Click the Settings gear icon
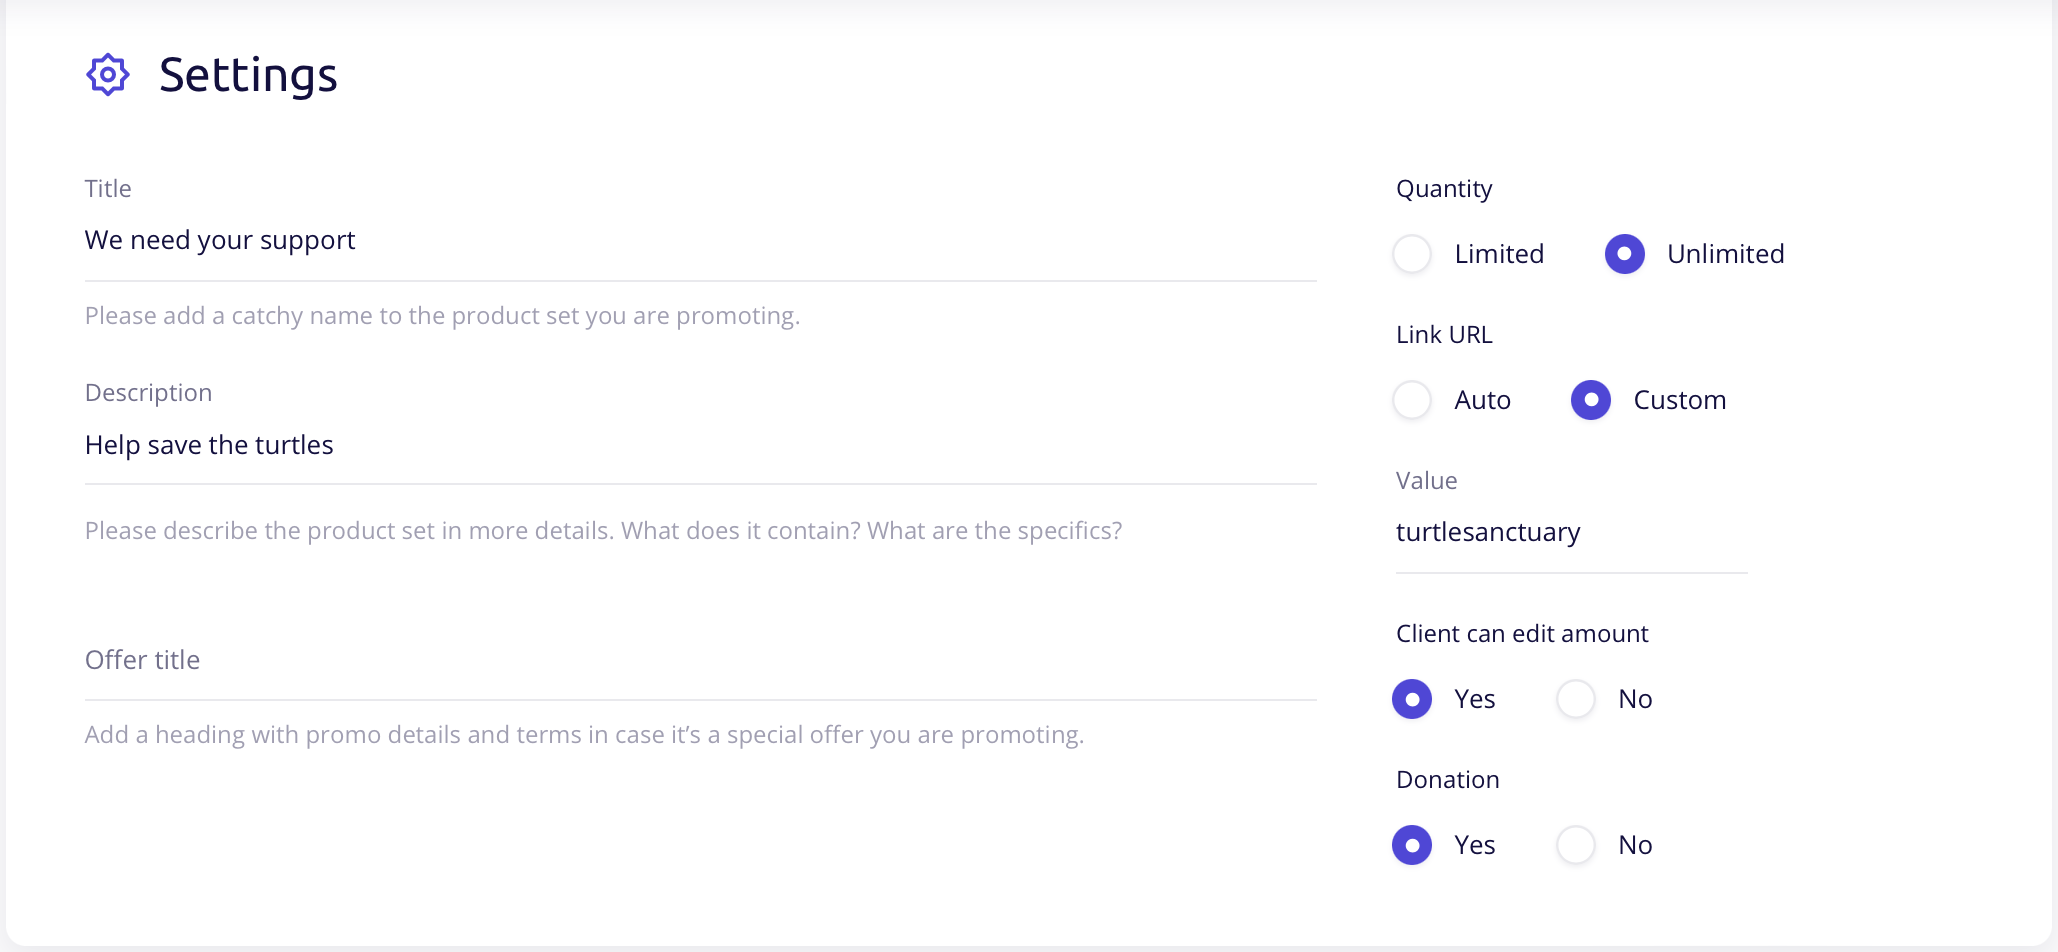The image size is (2058, 952). (108, 75)
